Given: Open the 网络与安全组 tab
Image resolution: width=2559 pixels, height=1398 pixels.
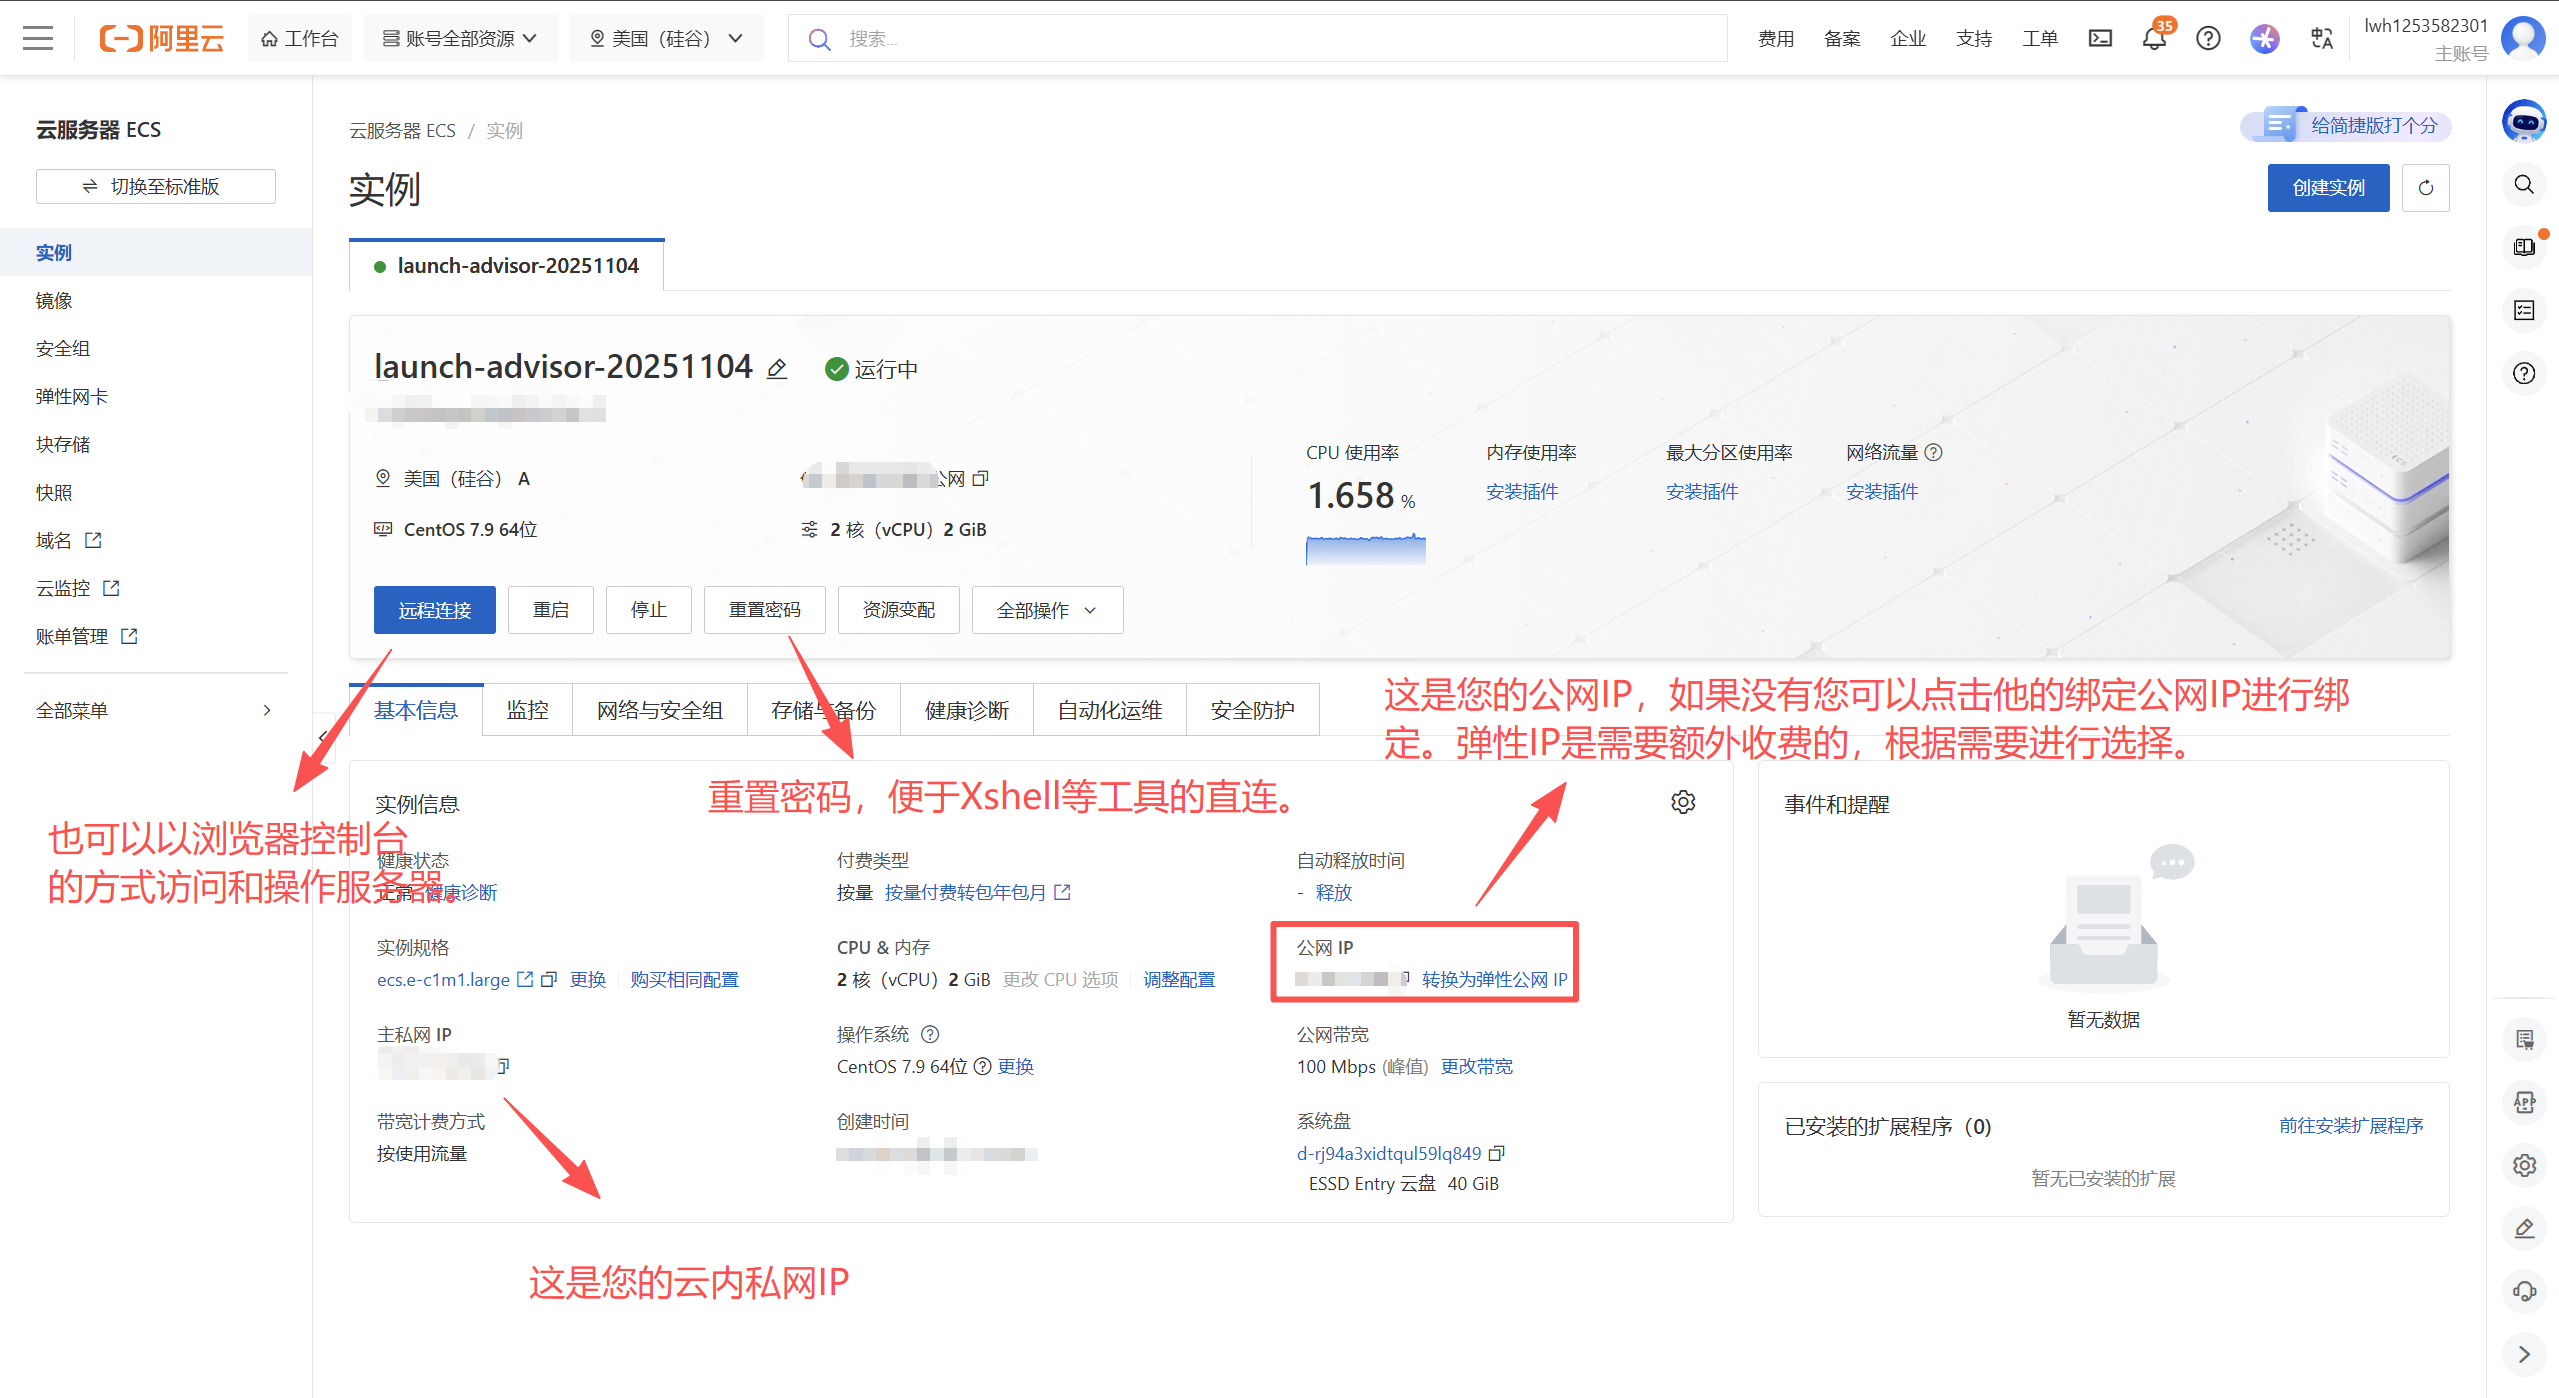Looking at the screenshot, I should (659, 710).
